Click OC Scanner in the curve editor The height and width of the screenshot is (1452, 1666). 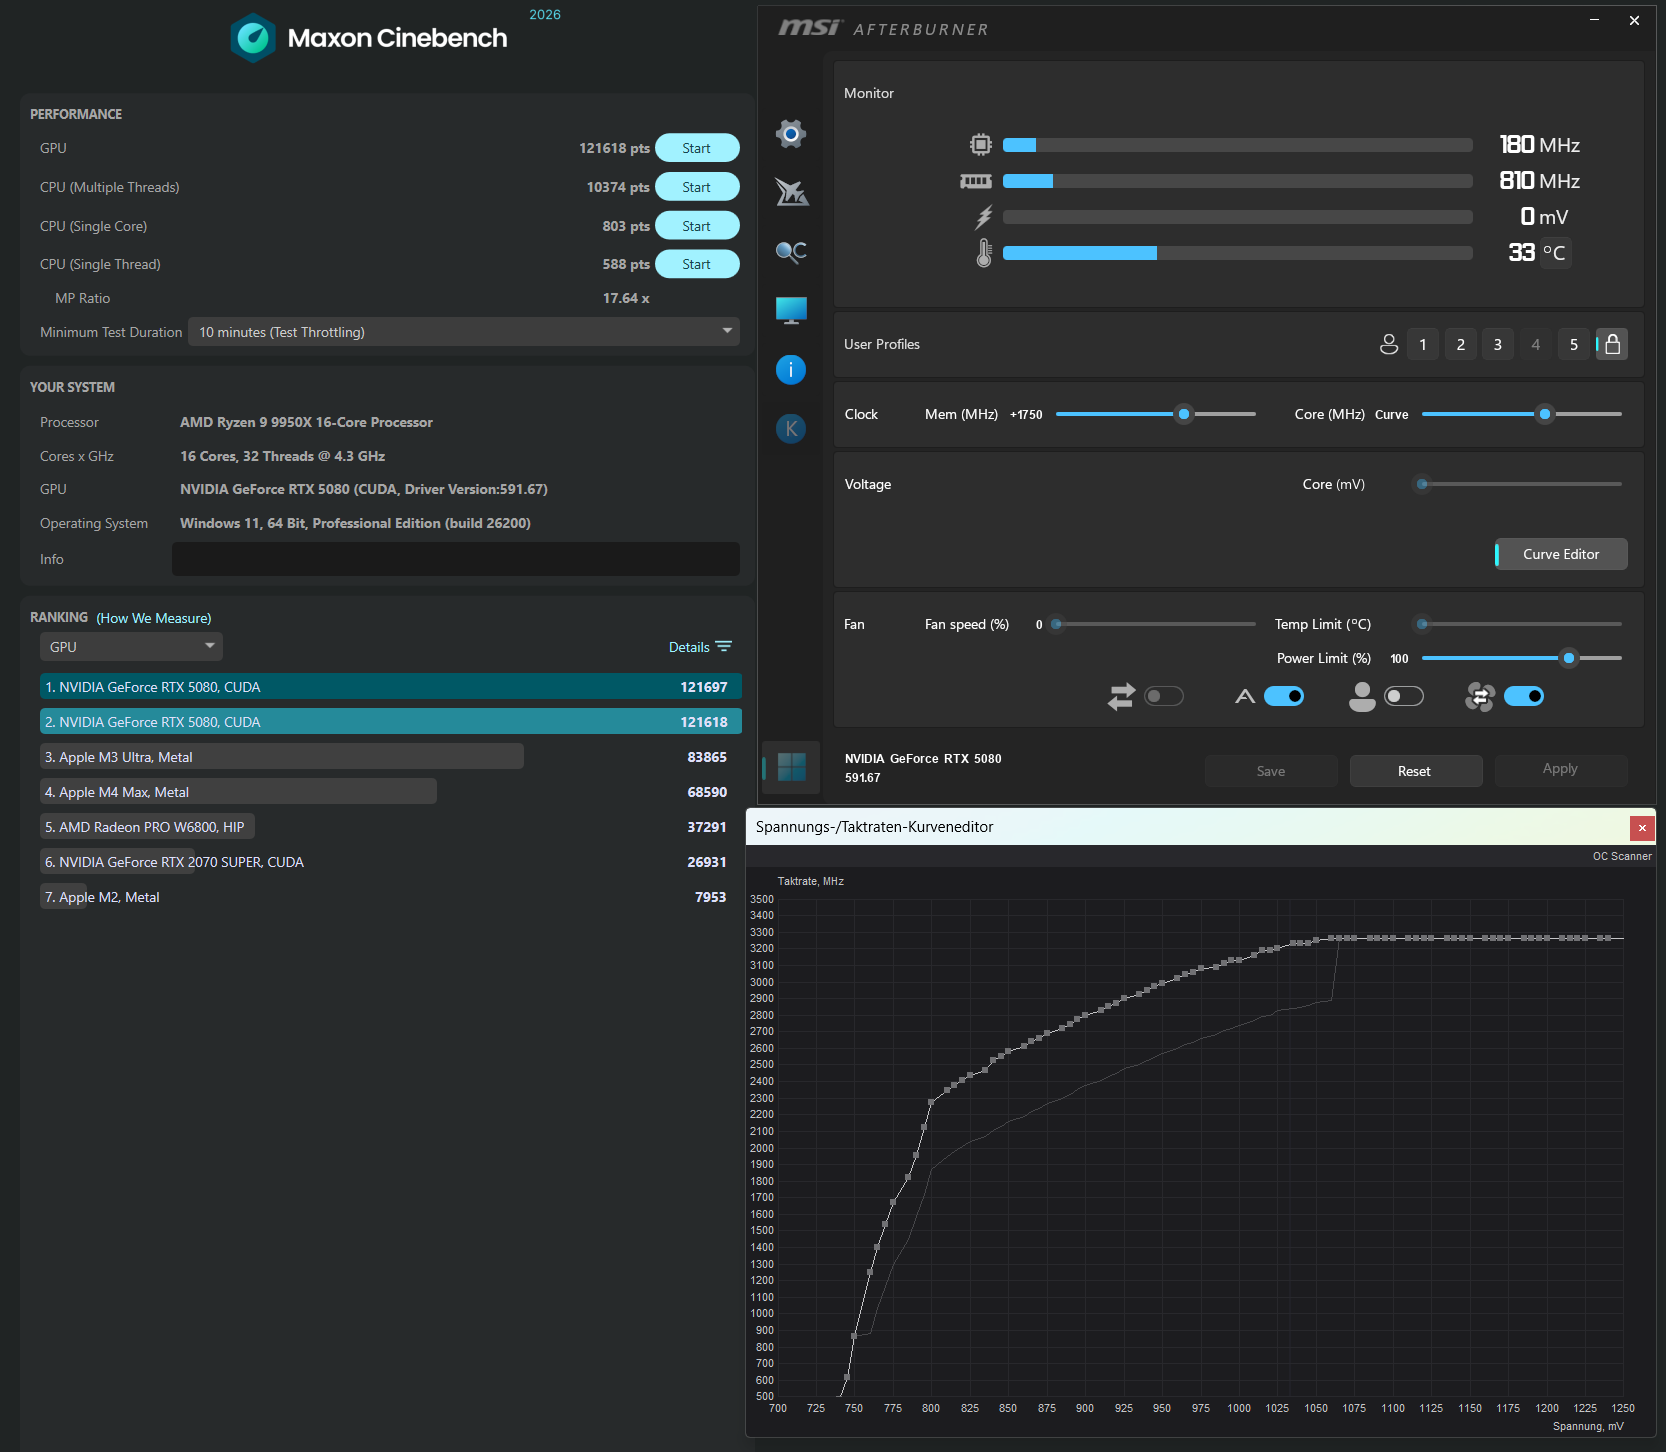click(x=1622, y=856)
